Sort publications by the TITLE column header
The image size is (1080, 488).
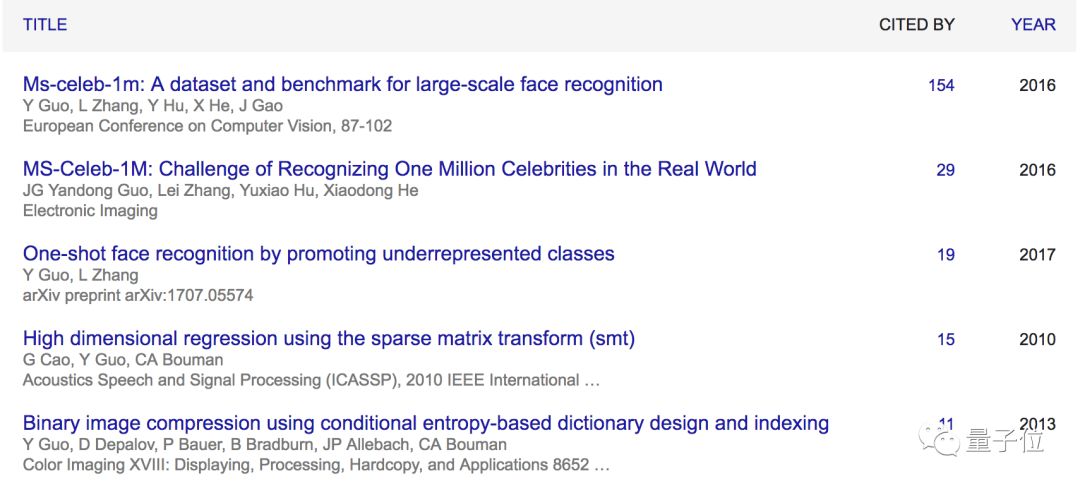[45, 25]
